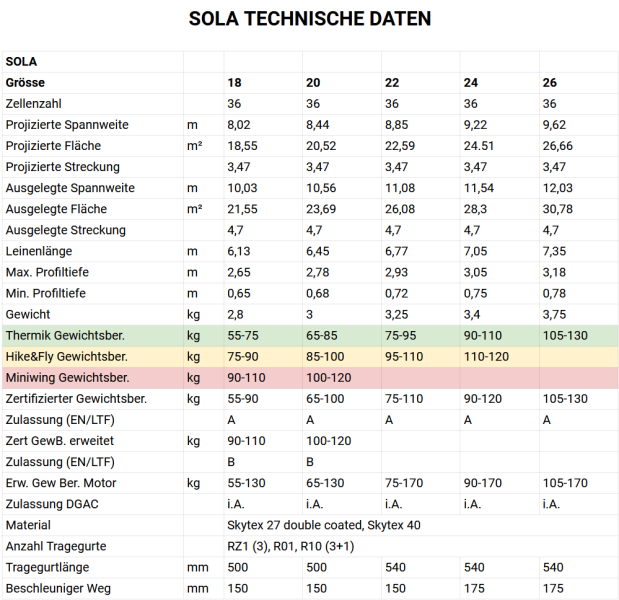
Task: Select the value '7,35' cell
Action: click(x=554, y=251)
